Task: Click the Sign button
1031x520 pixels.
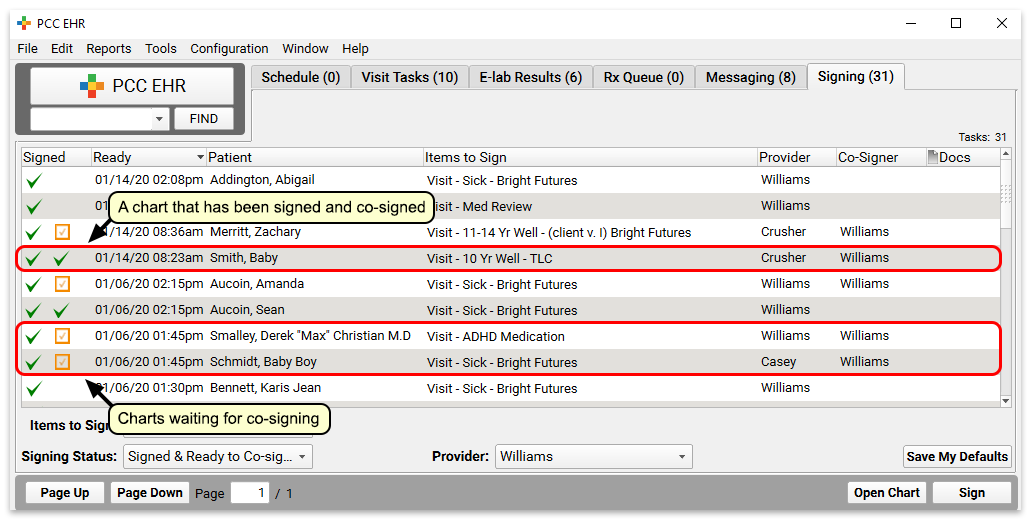Action: point(971,493)
